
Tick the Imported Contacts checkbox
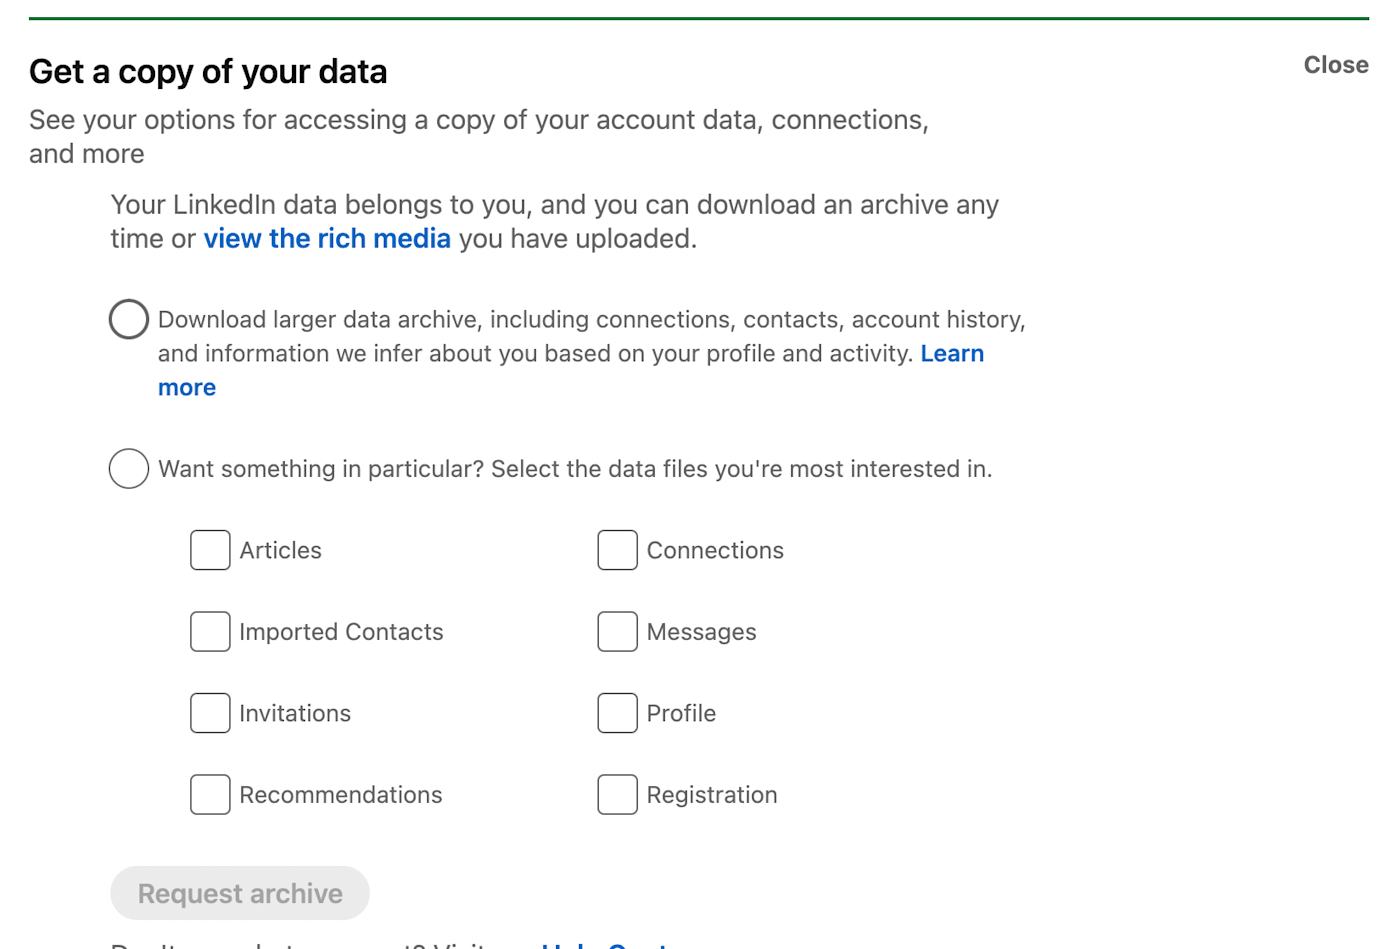point(210,632)
